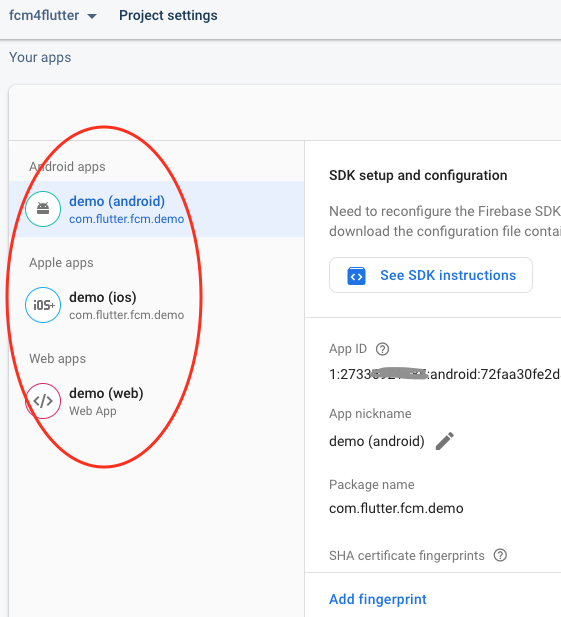Screen dimensions: 561x617
Task: Click the Web App subtitle text
Action: (93, 411)
